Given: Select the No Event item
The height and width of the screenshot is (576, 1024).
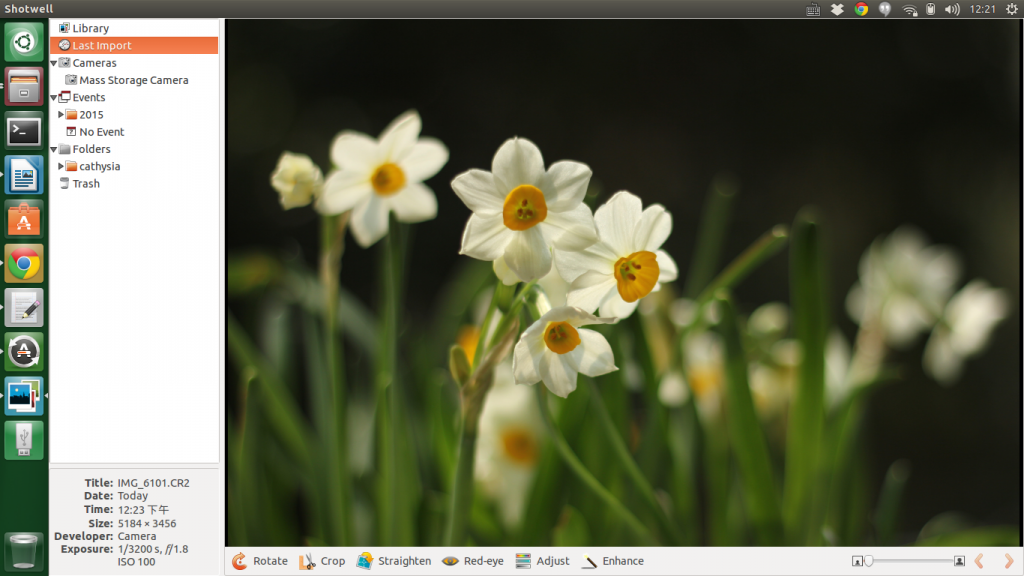Looking at the screenshot, I should pos(101,132).
